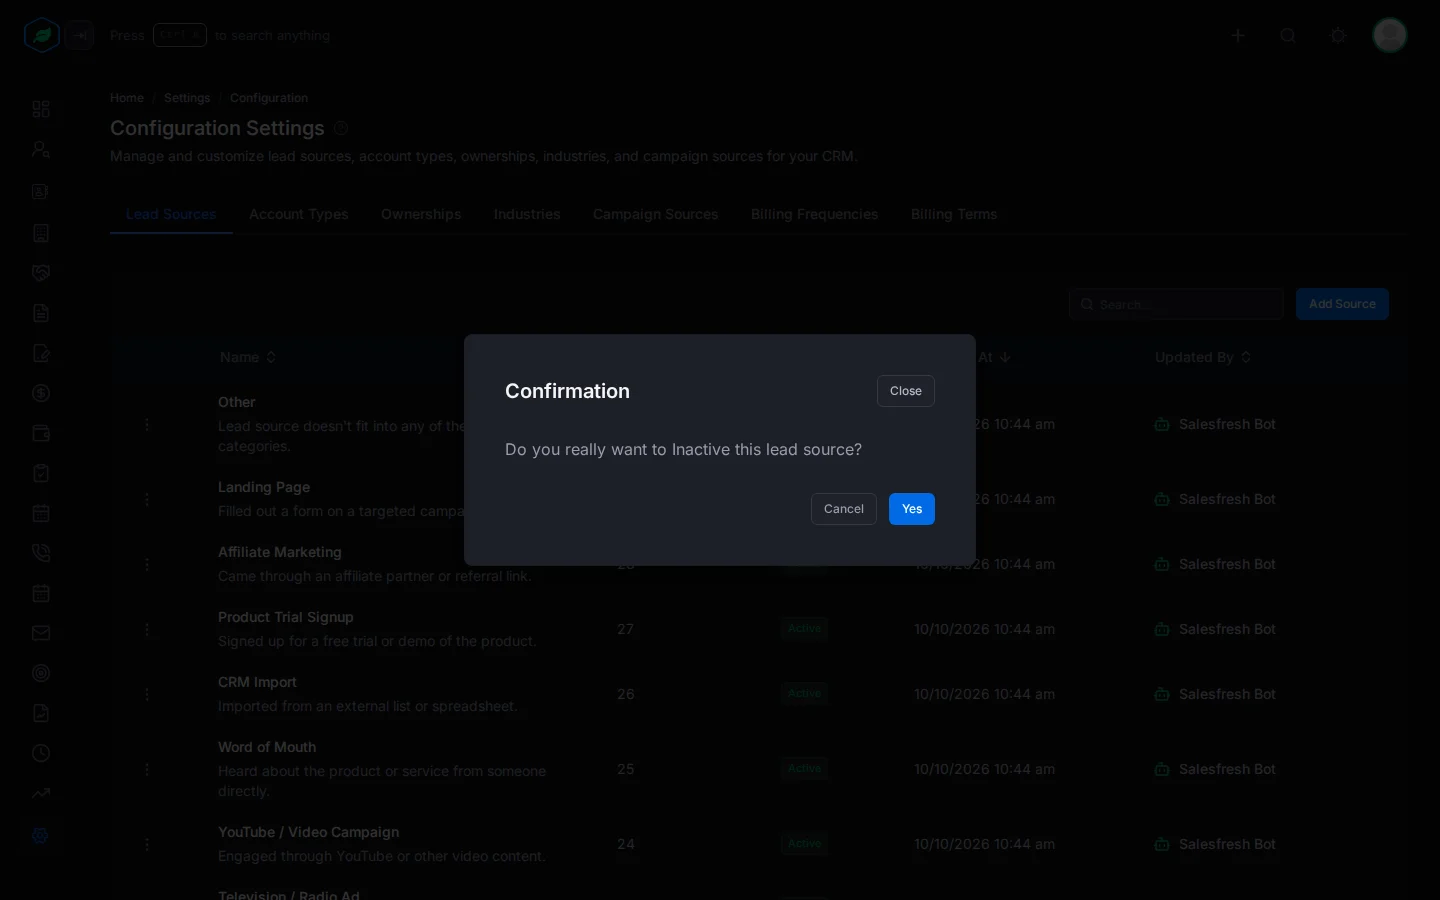
Task: Open the Account Types tab
Action: click(299, 214)
